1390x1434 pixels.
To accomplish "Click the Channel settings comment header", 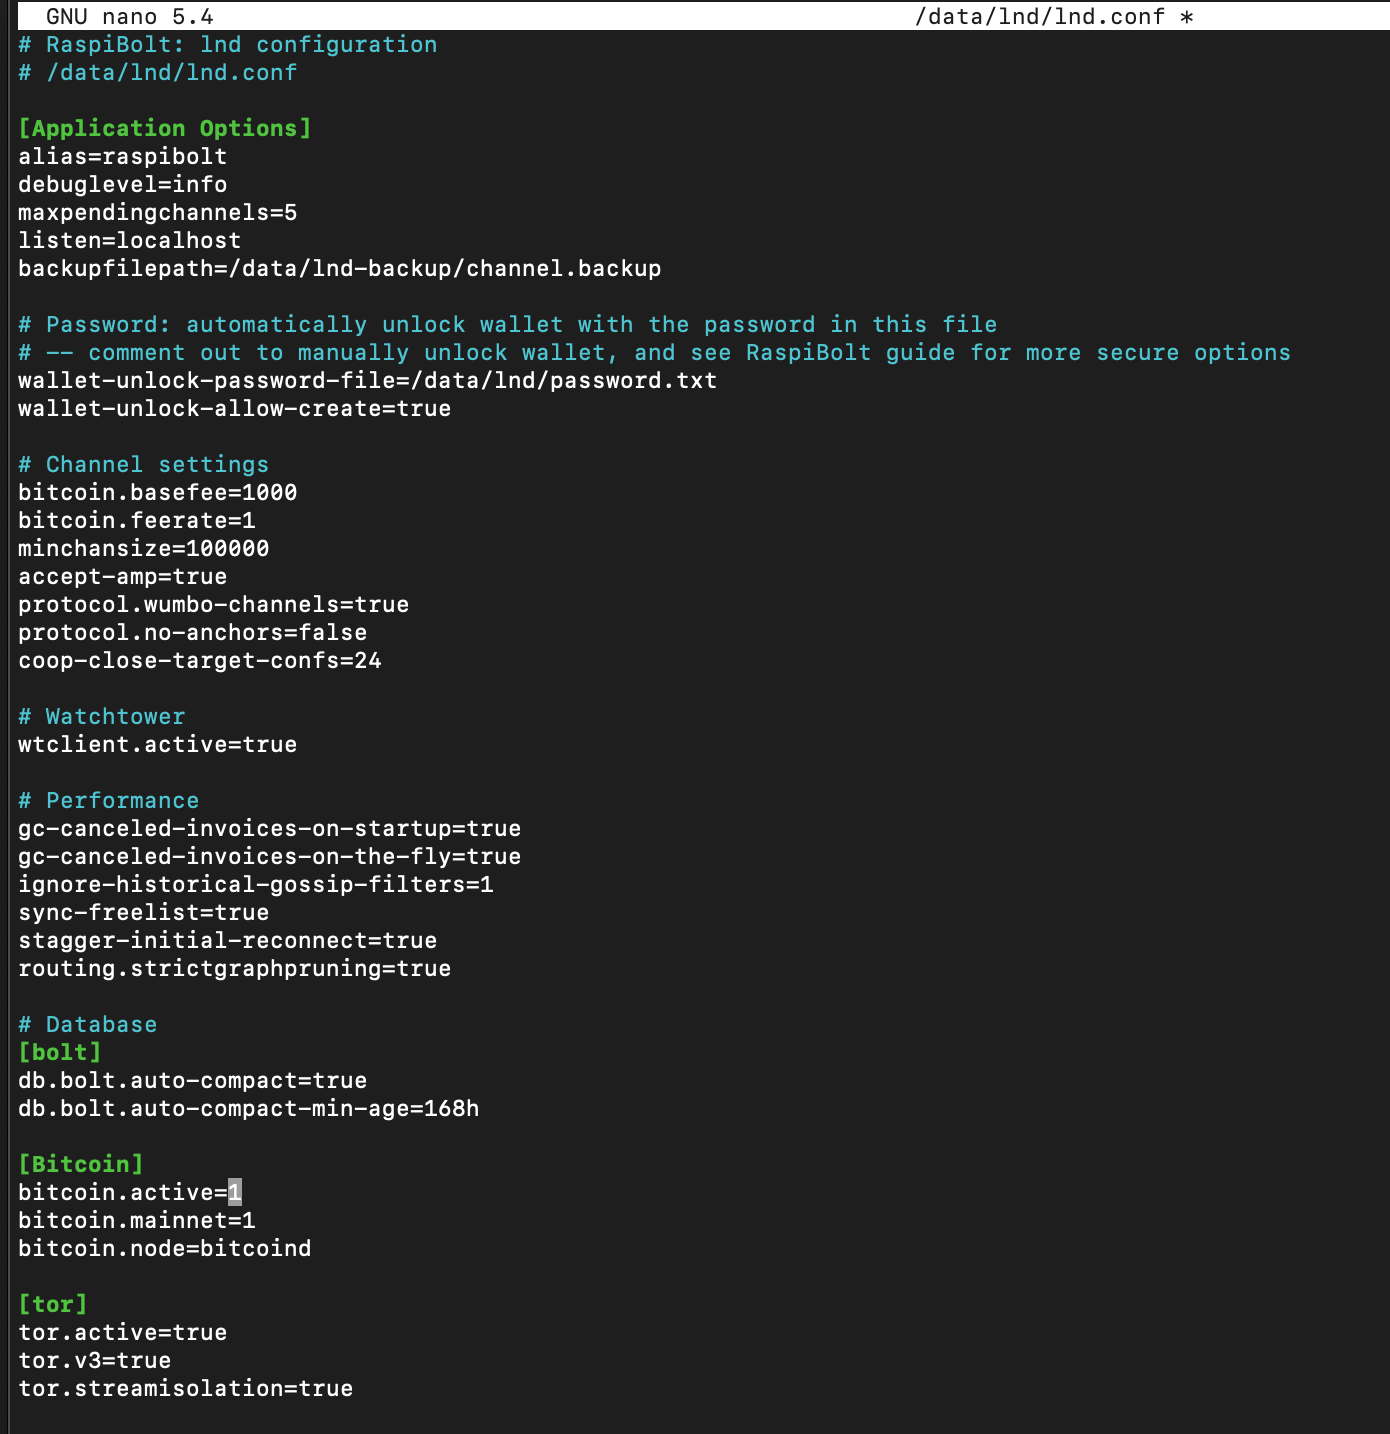I will pos(141,464).
